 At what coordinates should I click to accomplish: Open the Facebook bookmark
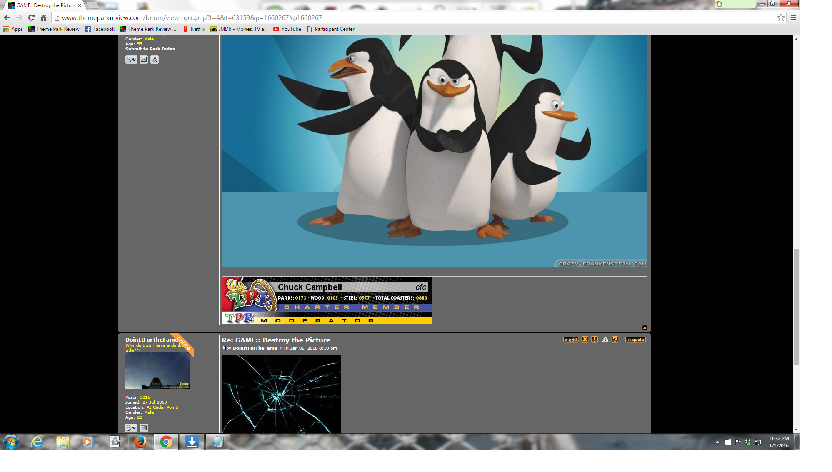click(100, 29)
